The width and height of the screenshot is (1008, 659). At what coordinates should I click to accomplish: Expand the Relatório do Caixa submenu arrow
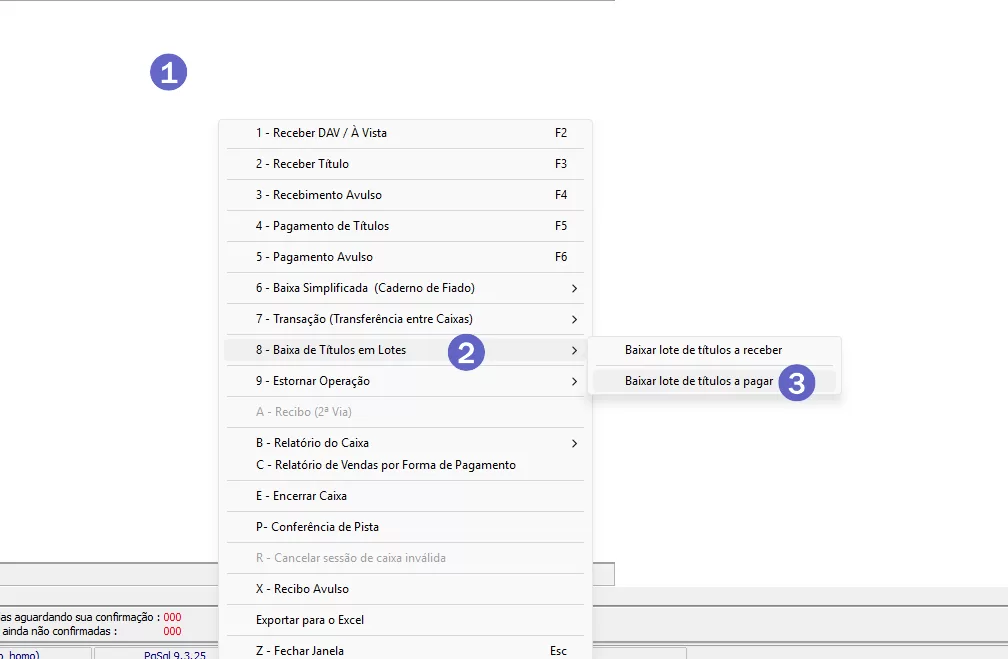coord(574,443)
